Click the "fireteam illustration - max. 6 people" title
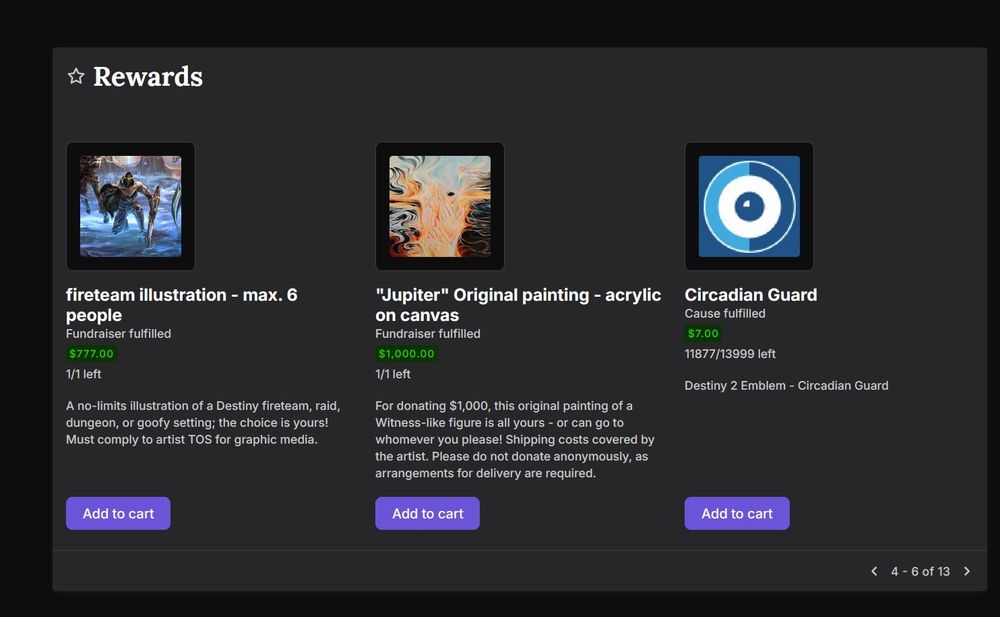Viewport: 1000px width, 617px height. (x=182, y=305)
